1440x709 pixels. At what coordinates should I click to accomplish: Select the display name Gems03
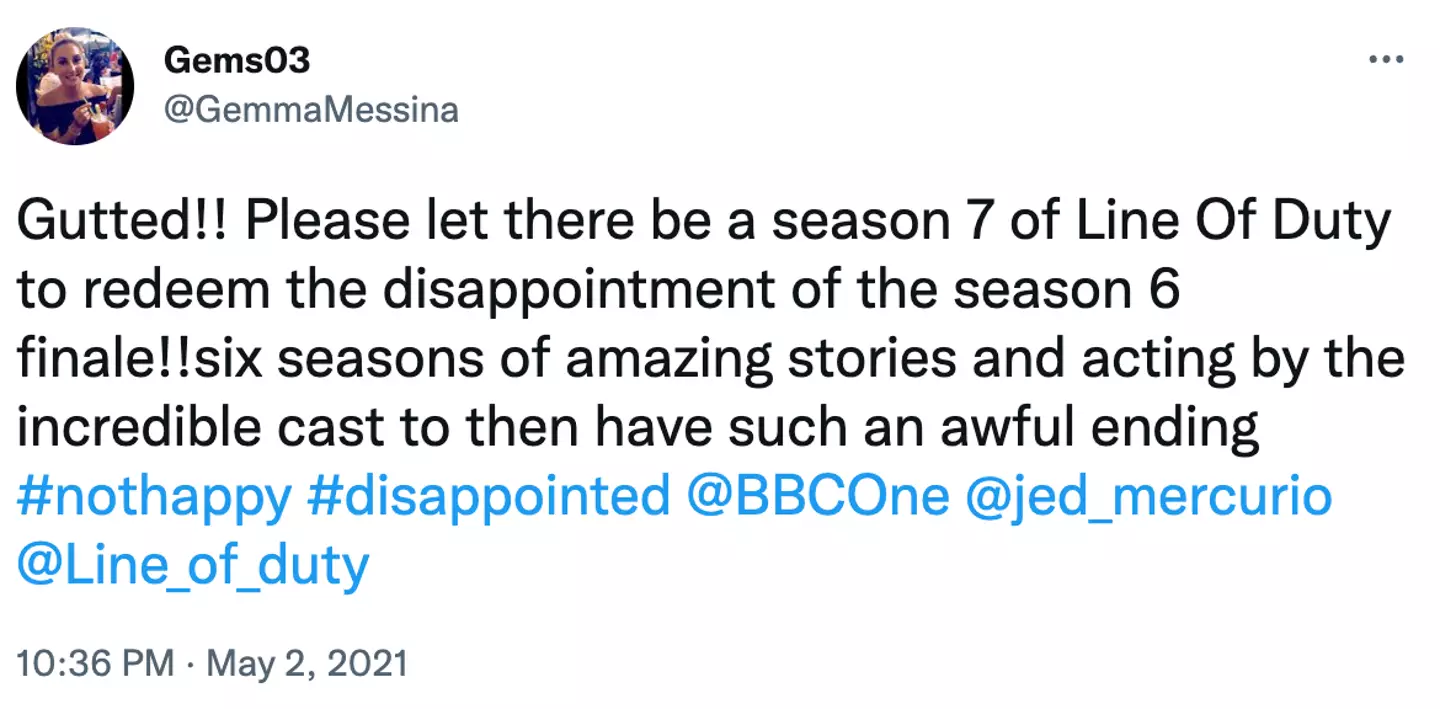(235, 60)
